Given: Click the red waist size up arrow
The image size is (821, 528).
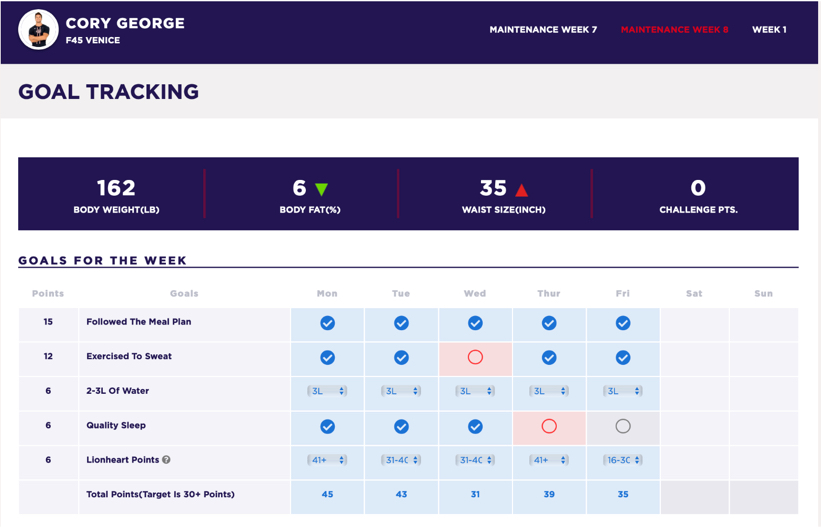Looking at the screenshot, I should point(522,190).
